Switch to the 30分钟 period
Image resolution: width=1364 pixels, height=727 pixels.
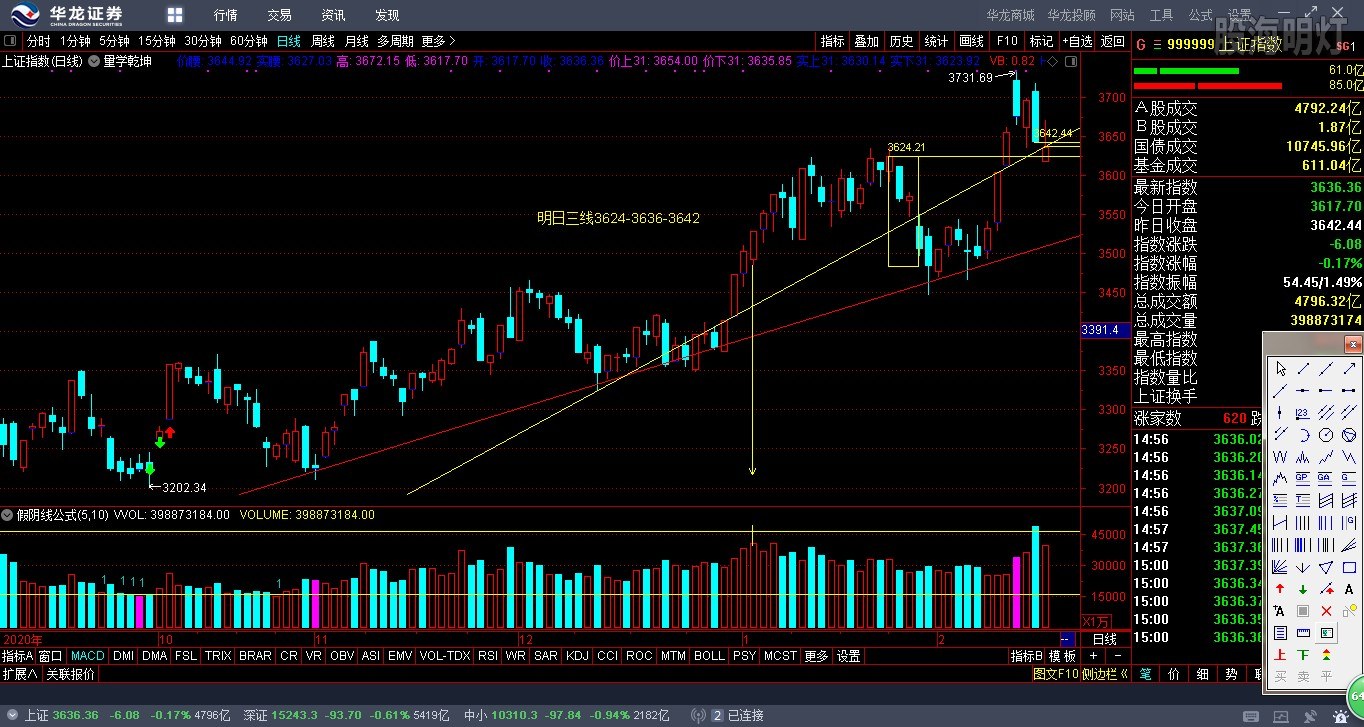[x=203, y=41]
